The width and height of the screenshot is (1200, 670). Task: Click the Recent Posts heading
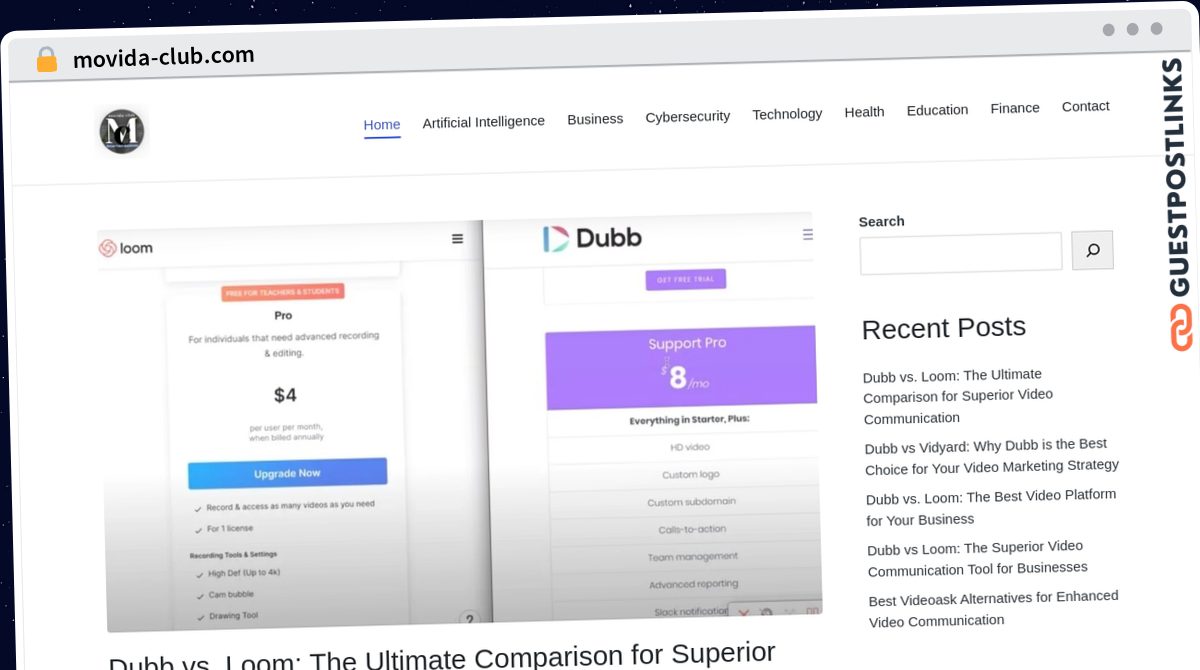[x=944, y=328]
